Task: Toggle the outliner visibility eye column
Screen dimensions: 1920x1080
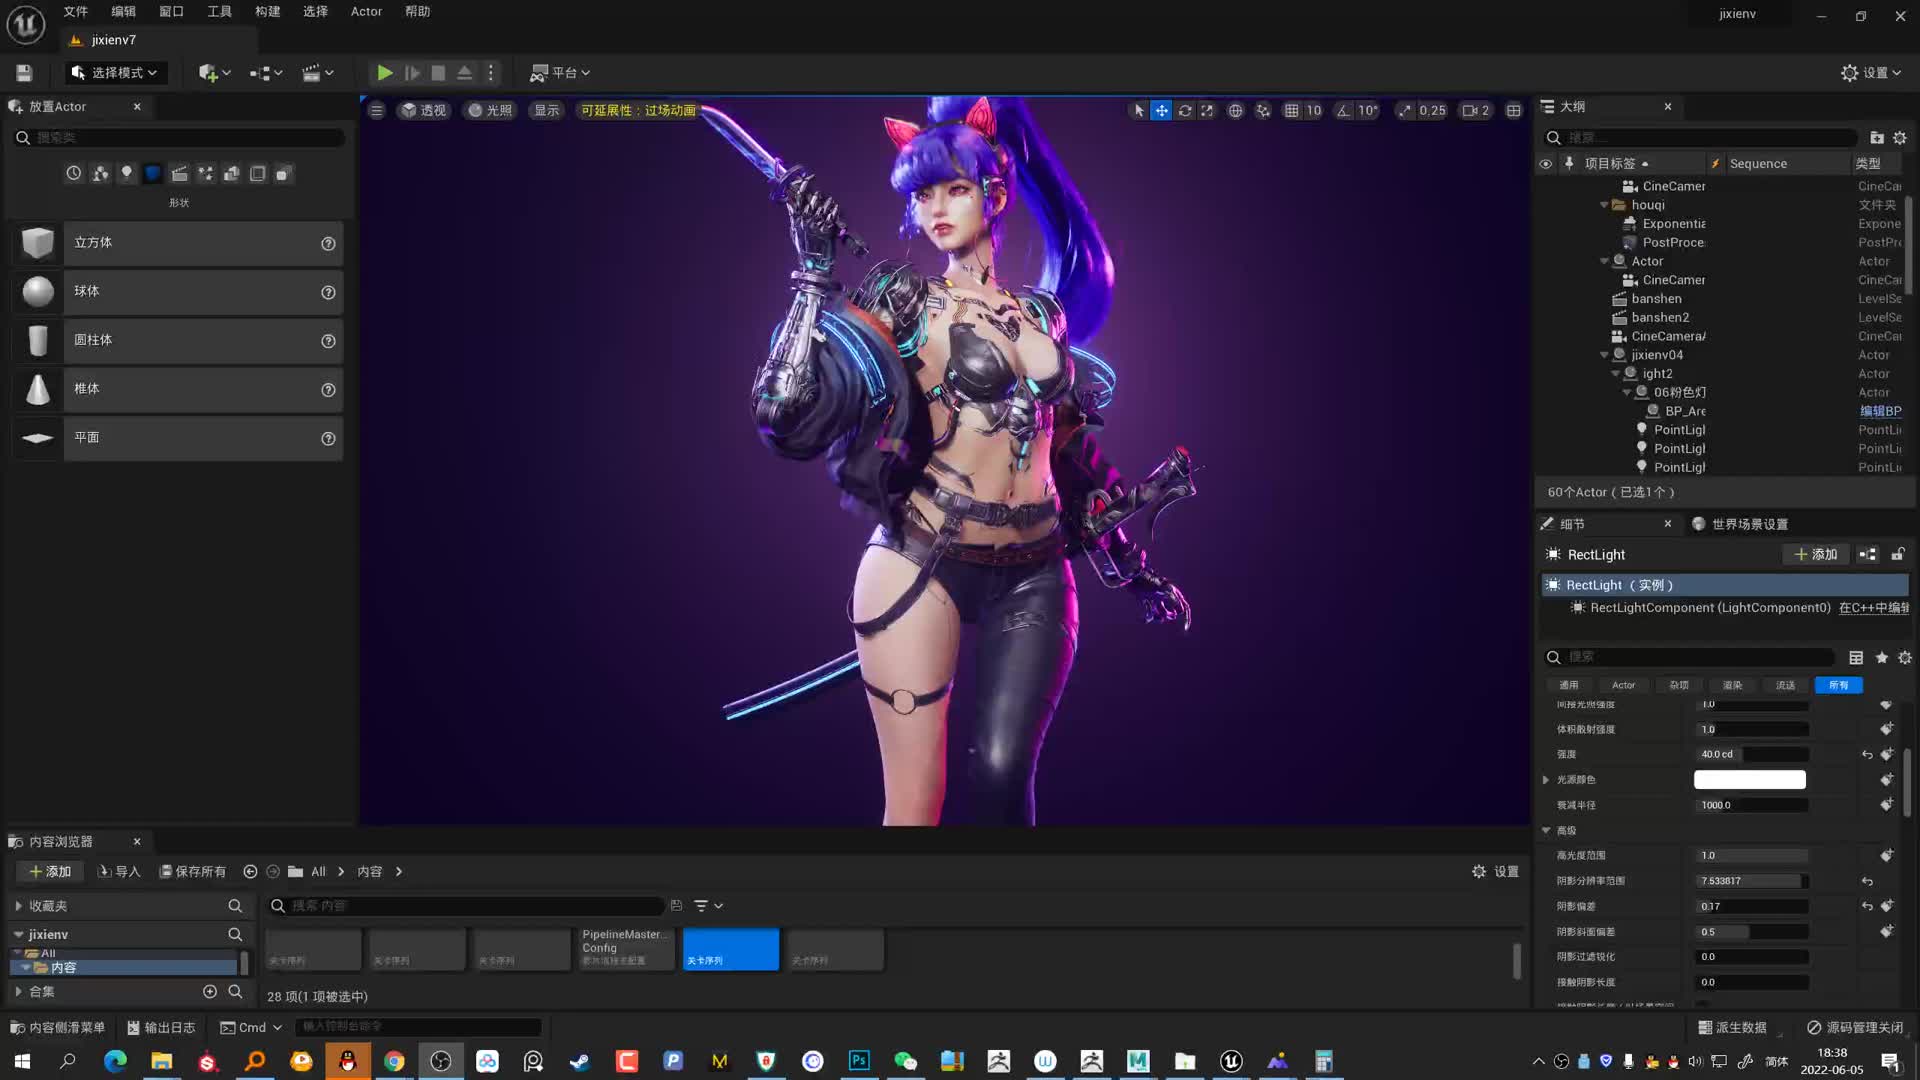Action: 1546,164
